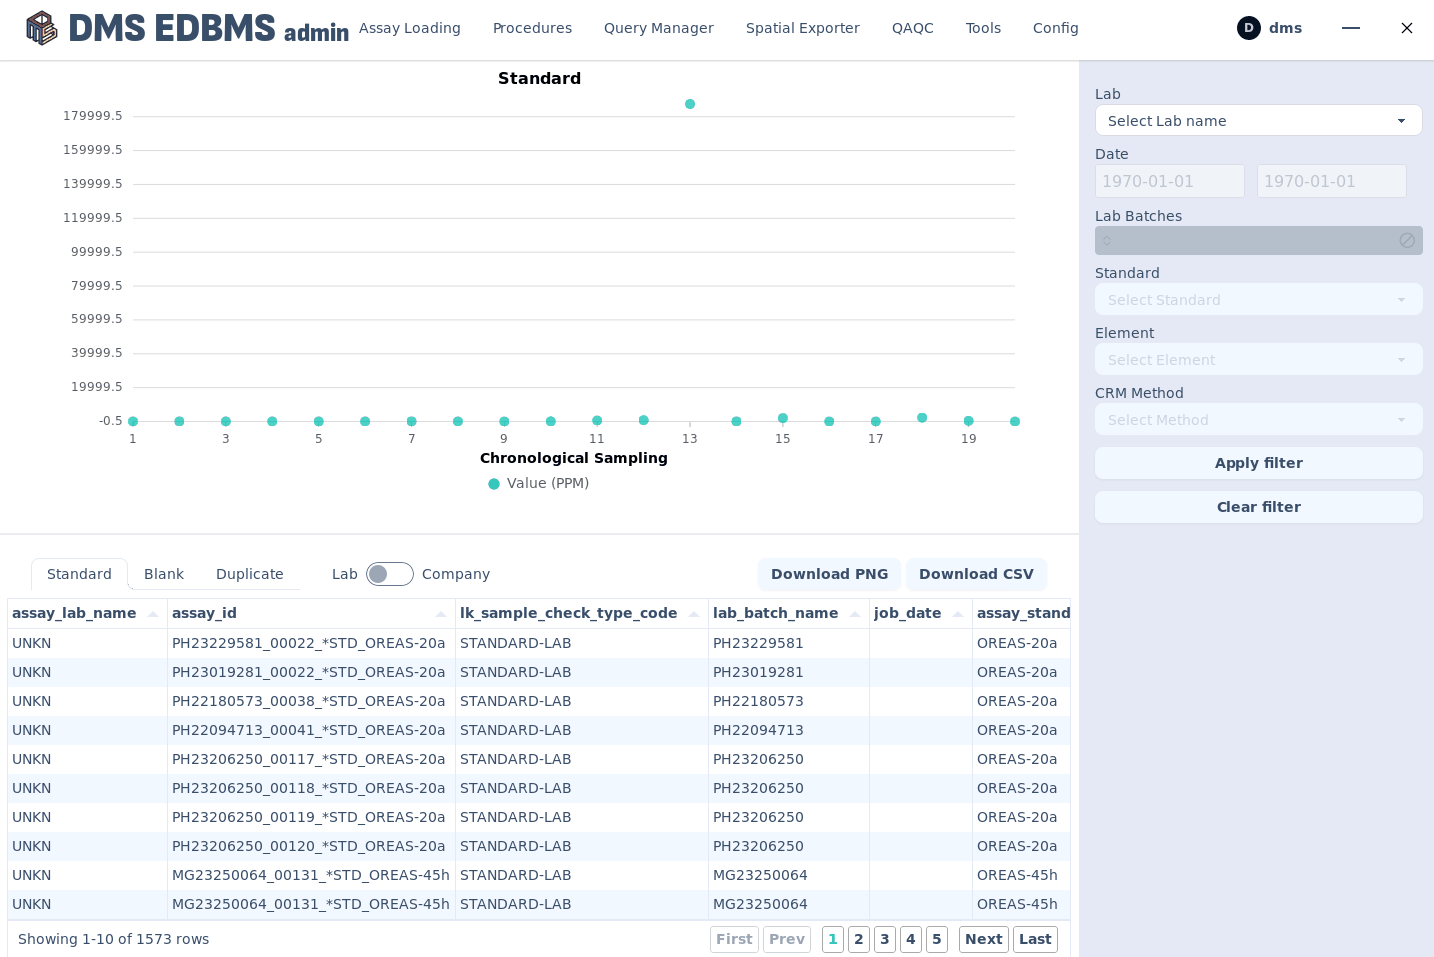This screenshot has height=957, width=1434.
Task: Expand the CRM Method dropdown
Action: [x=1258, y=420]
